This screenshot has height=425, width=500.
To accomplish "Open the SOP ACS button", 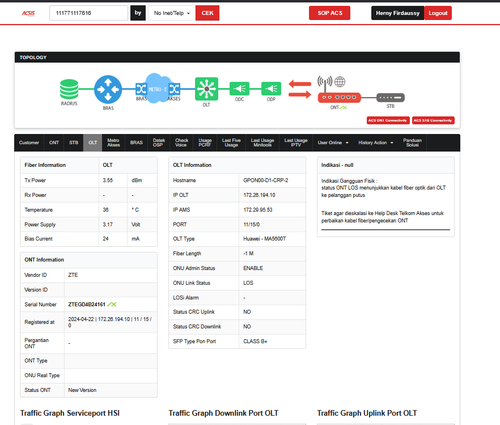I will [x=330, y=13].
